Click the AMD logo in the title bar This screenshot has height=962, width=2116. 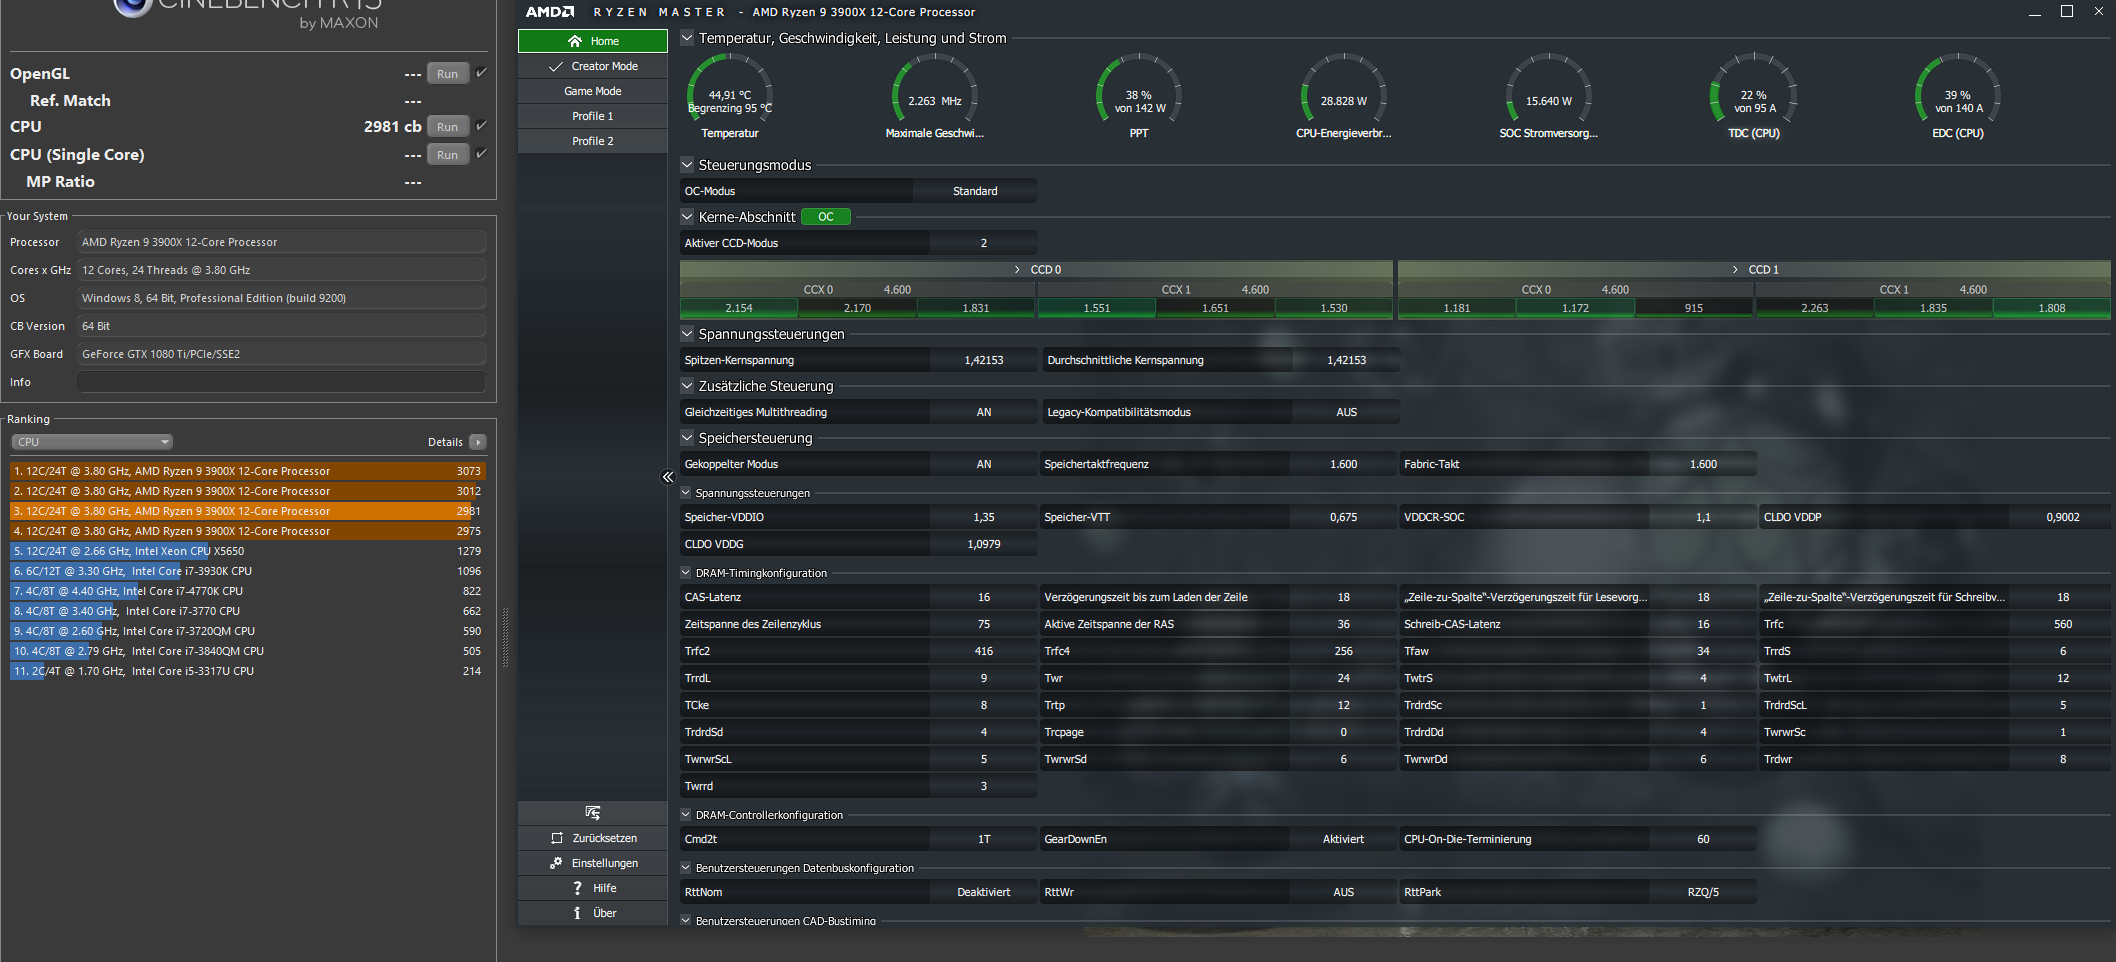coord(550,12)
